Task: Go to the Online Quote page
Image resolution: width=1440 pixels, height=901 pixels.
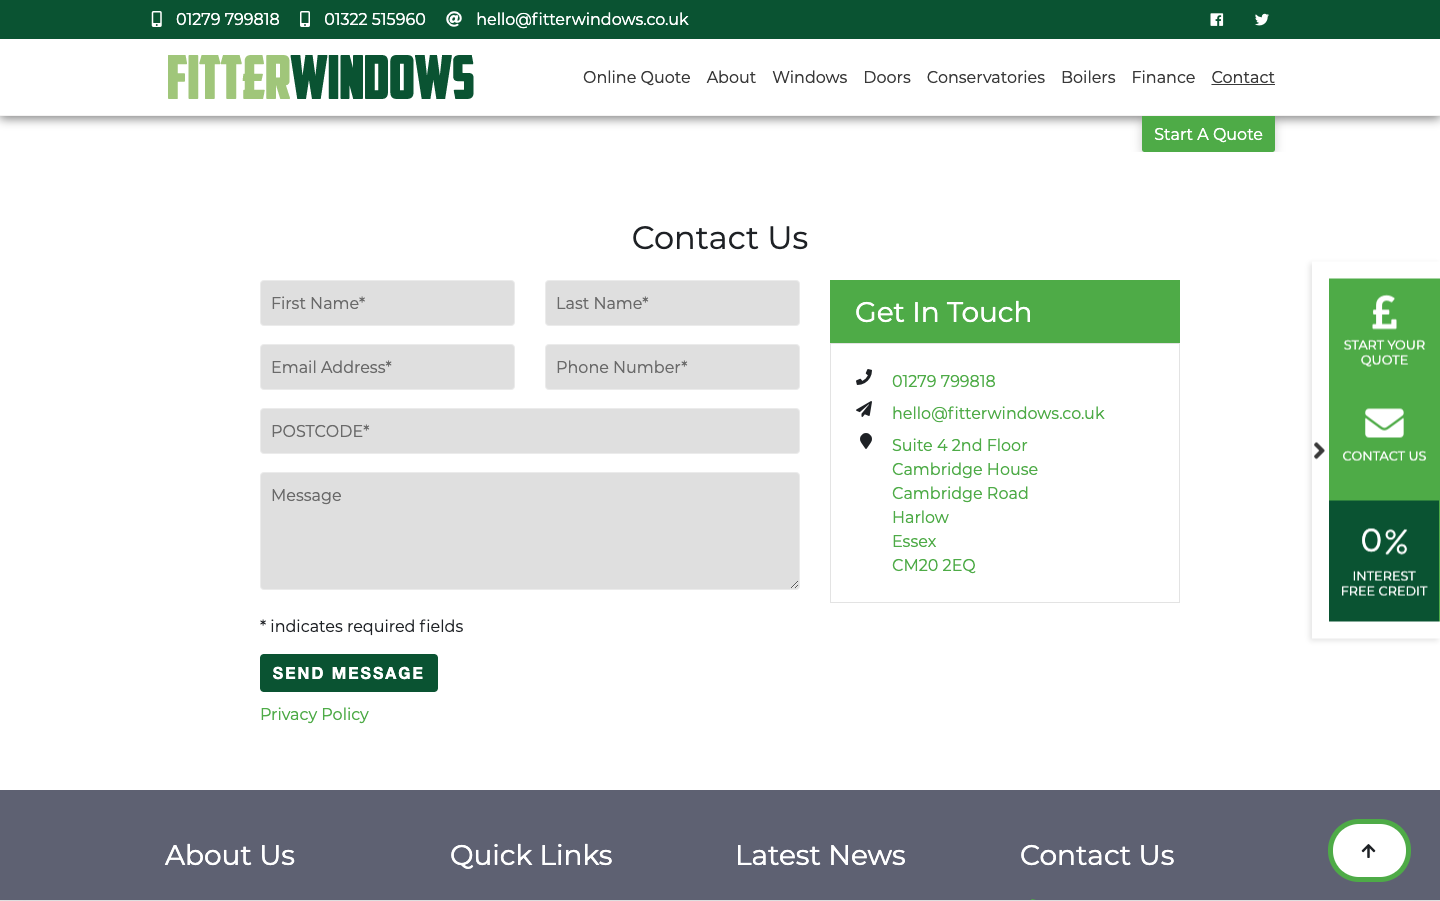Action: 636,77
